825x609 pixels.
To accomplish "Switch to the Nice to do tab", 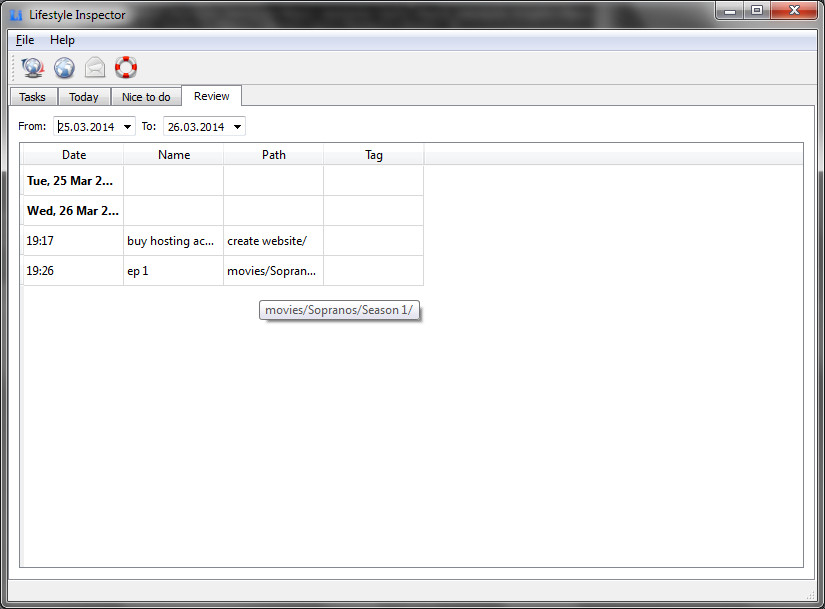I will (x=146, y=97).
